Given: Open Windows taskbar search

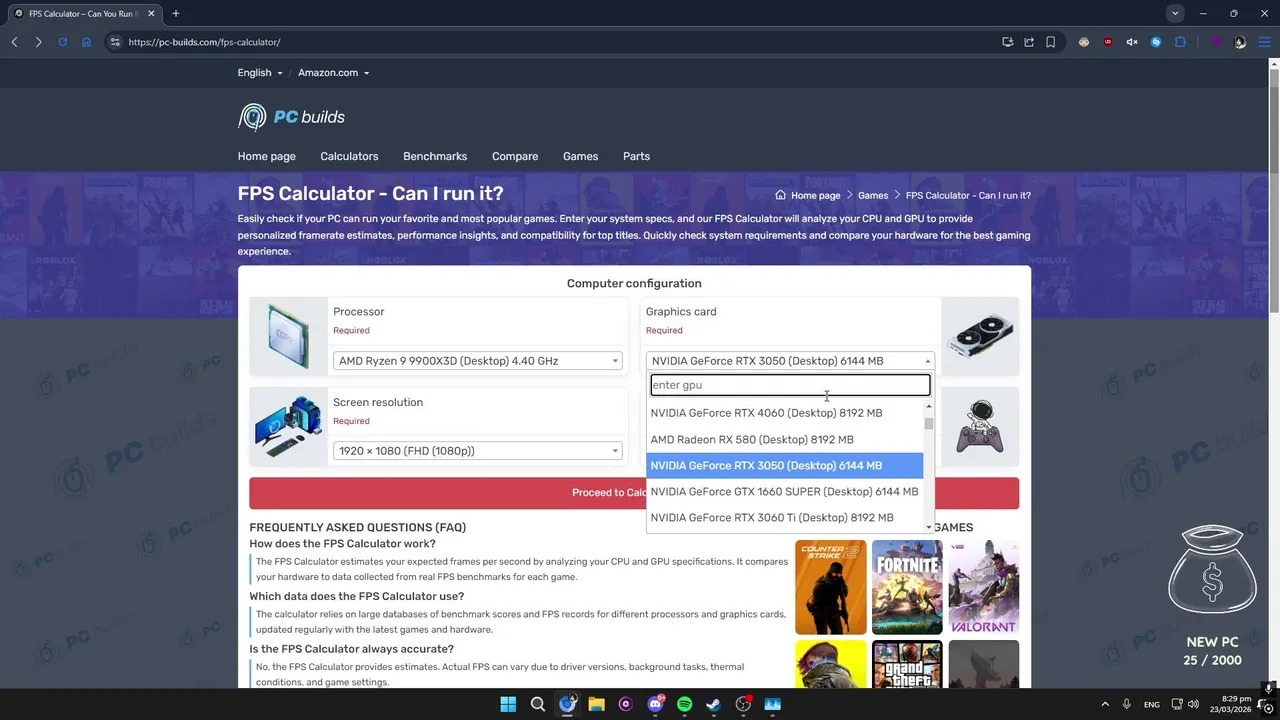Looking at the screenshot, I should 537,704.
